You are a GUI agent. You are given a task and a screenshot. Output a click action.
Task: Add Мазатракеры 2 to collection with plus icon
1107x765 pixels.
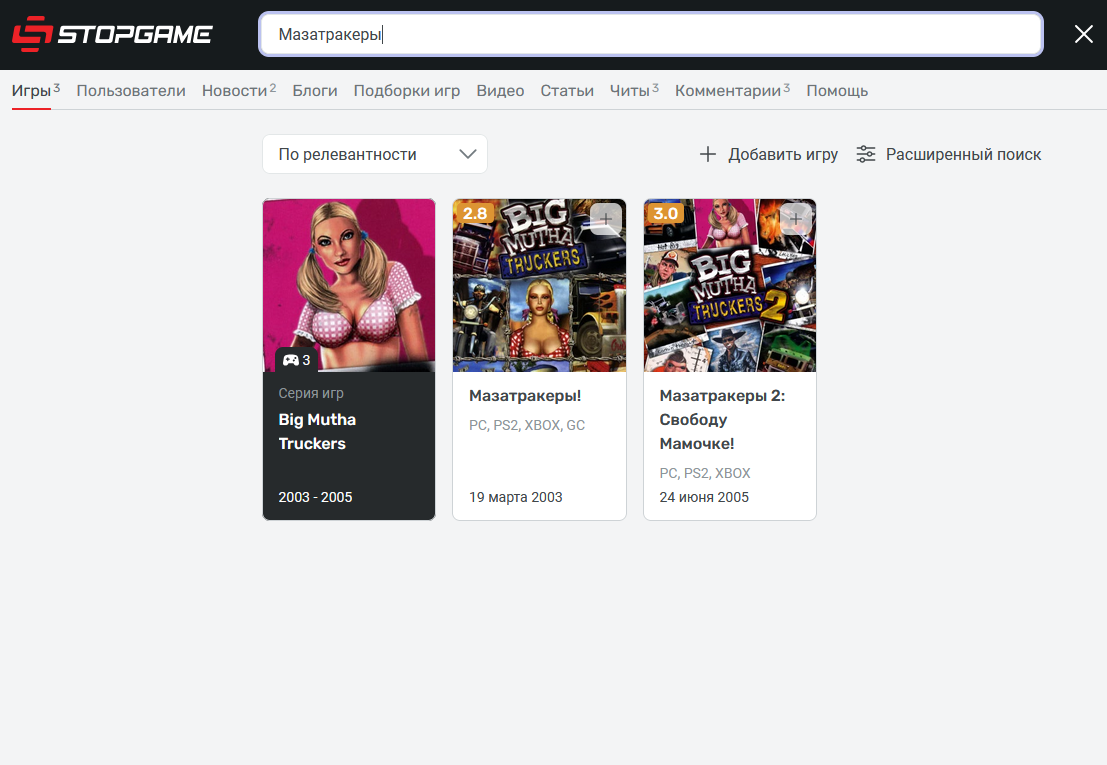(x=796, y=219)
